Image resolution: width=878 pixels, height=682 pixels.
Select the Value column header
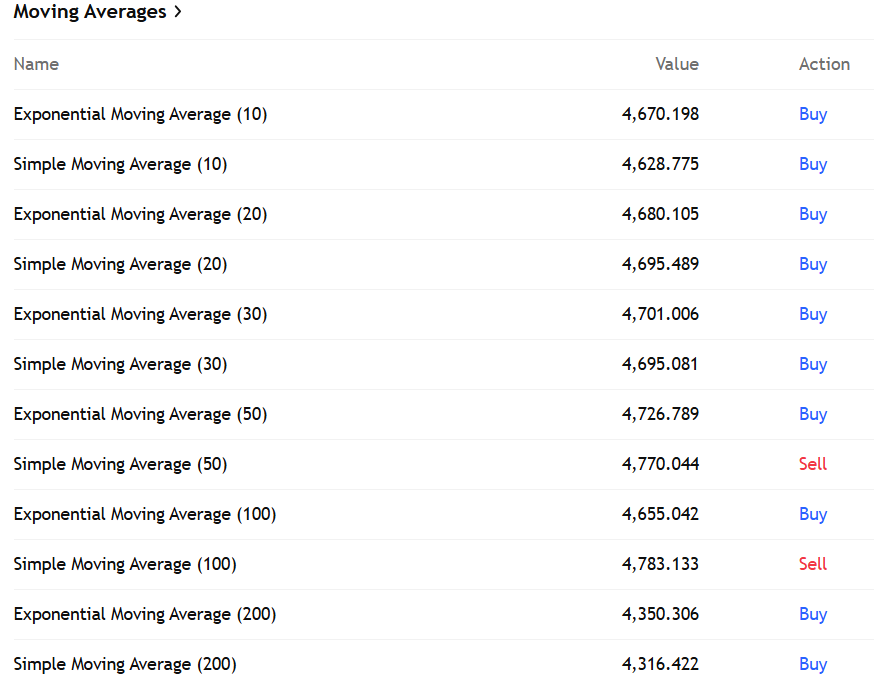[x=677, y=64]
